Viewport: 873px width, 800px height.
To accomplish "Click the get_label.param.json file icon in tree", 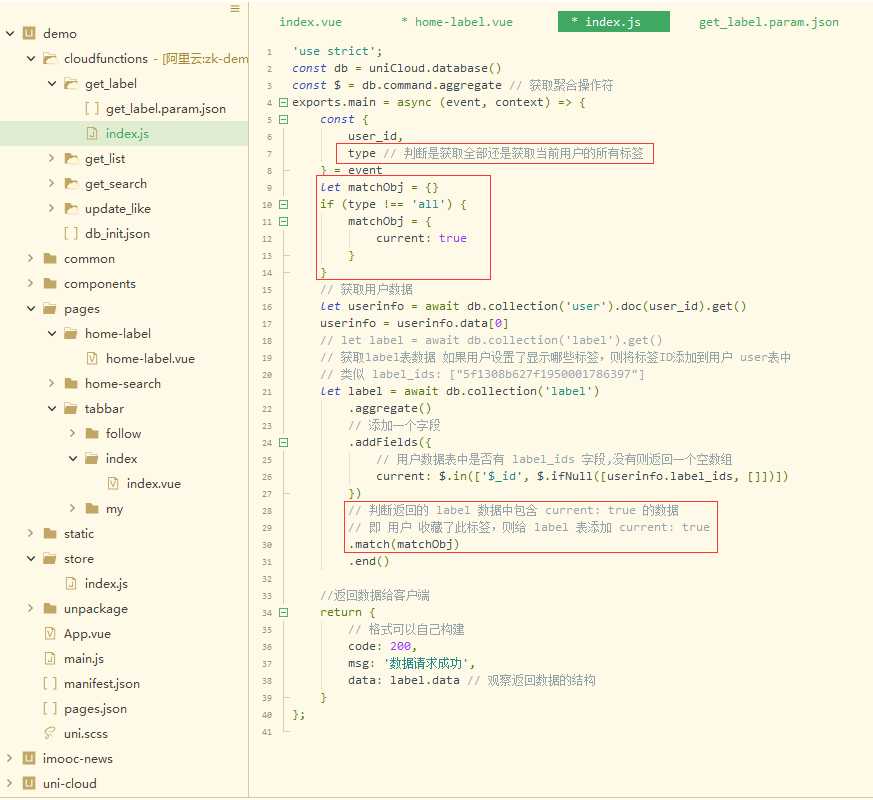I will [x=92, y=109].
